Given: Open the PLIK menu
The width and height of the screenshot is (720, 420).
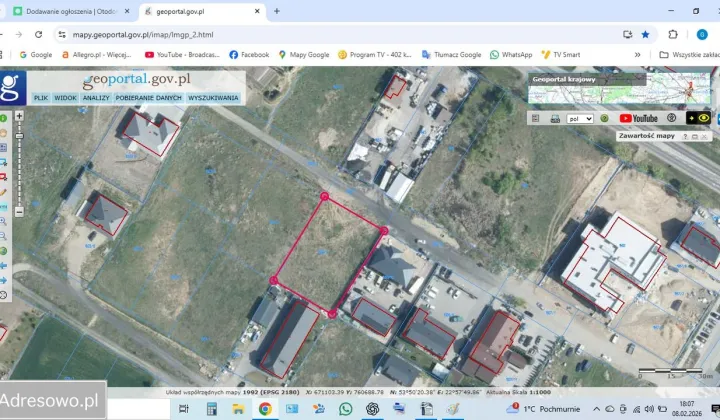Looking at the screenshot, I should click(x=41, y=98).
